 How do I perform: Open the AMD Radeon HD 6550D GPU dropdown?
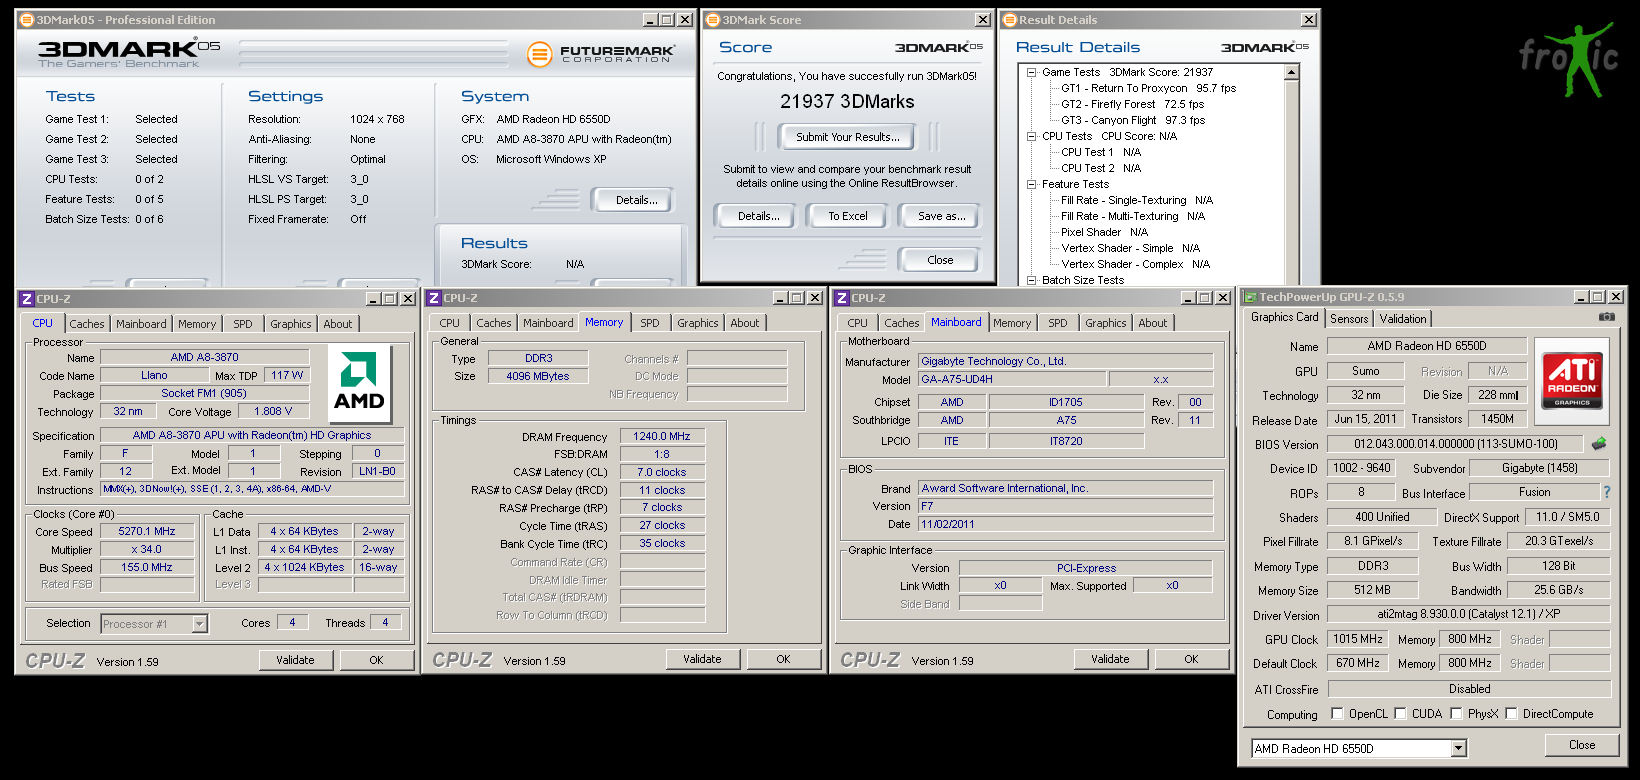[1458, 748]
